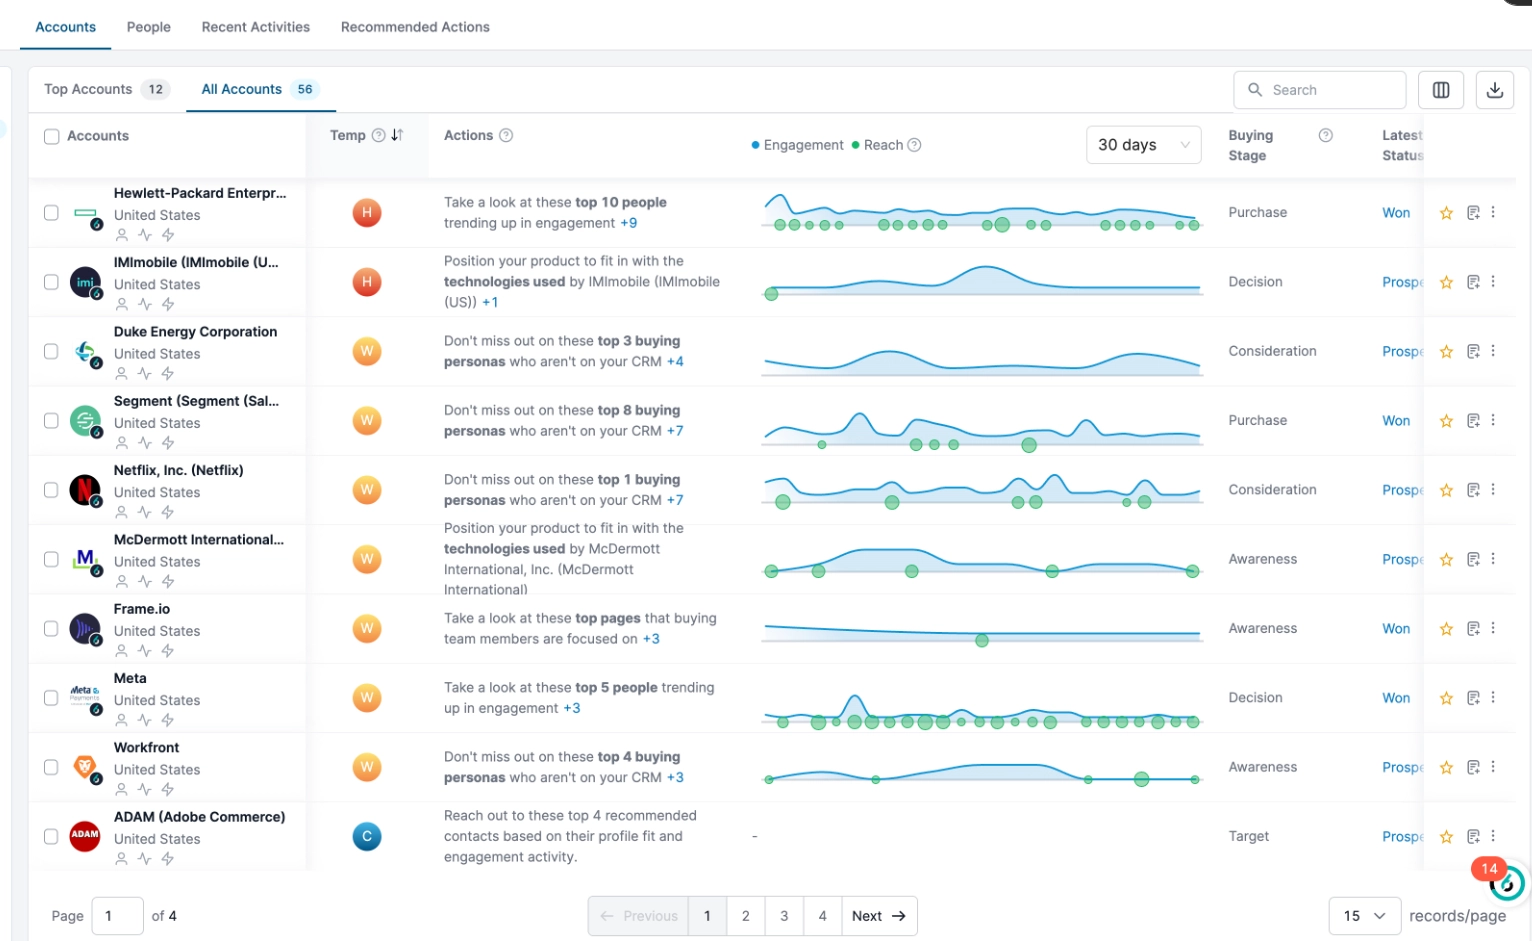Click inside the Search field
Image resolution: width=1532 pixels, height=941 pixels.
(x=1320, y=90)
